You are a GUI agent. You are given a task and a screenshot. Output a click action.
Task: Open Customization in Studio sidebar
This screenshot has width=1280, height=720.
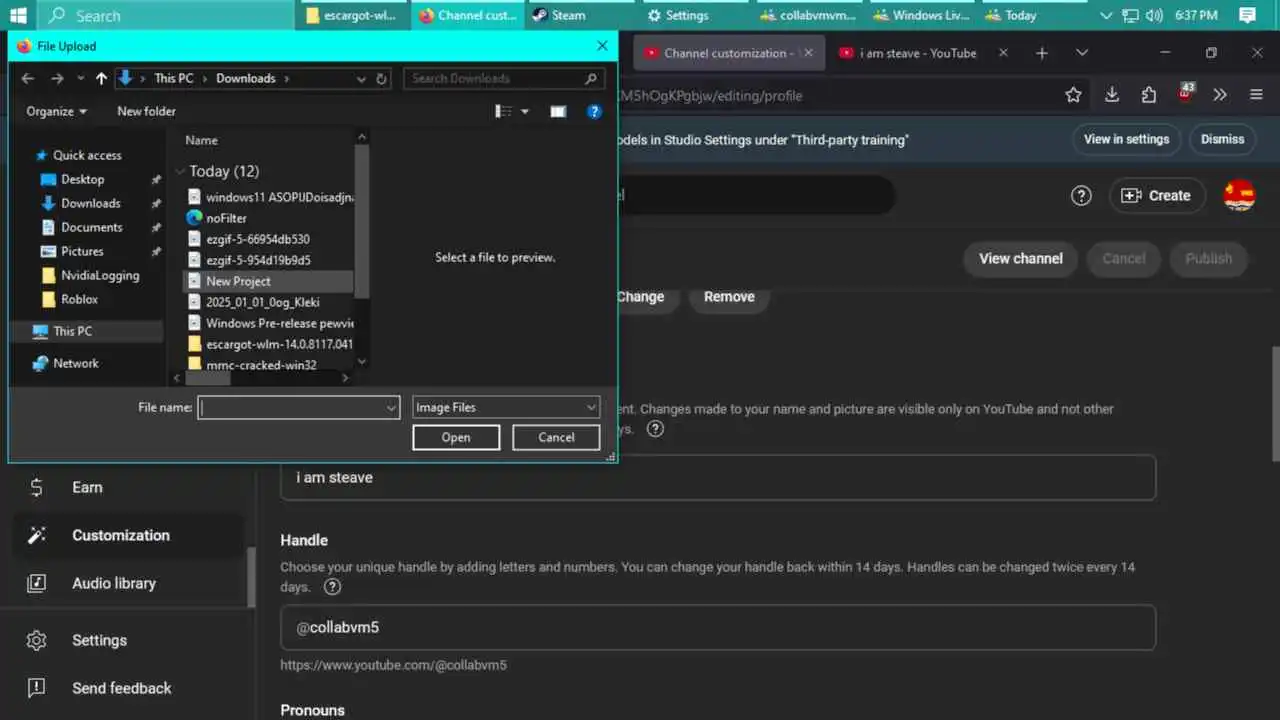[127, 535]
